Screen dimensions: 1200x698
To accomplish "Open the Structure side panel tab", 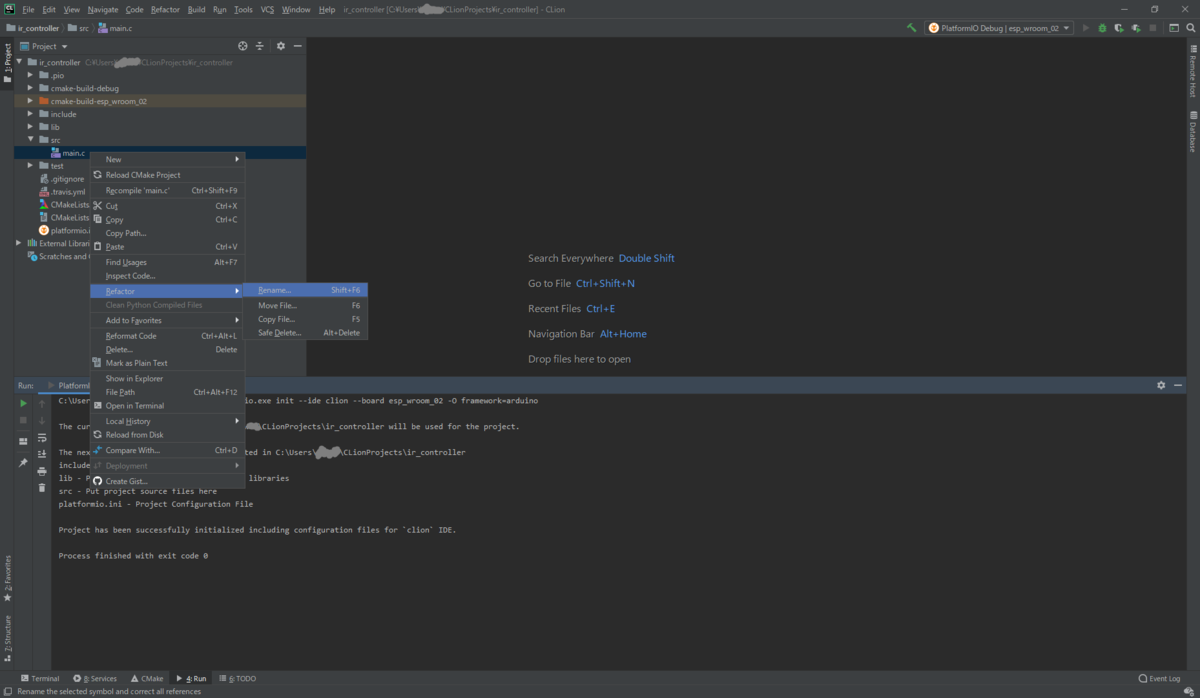I will click(7, 640).
